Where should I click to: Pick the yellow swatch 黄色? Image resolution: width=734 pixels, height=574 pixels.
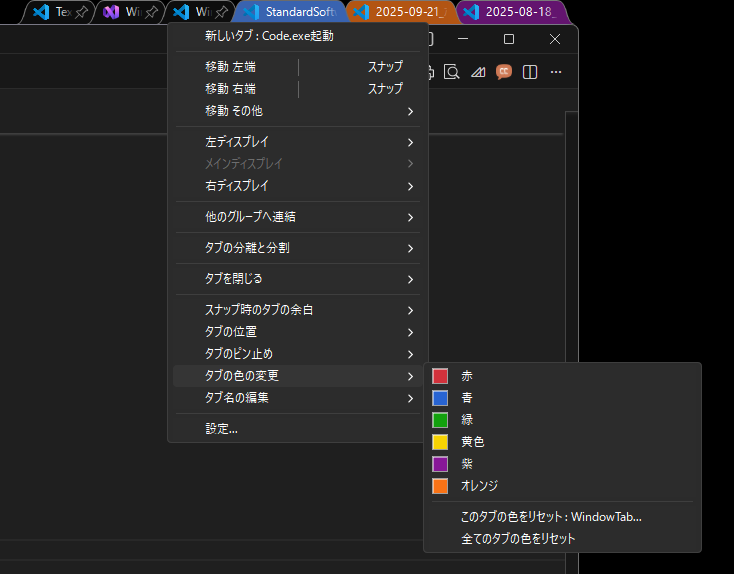point(440,442)
